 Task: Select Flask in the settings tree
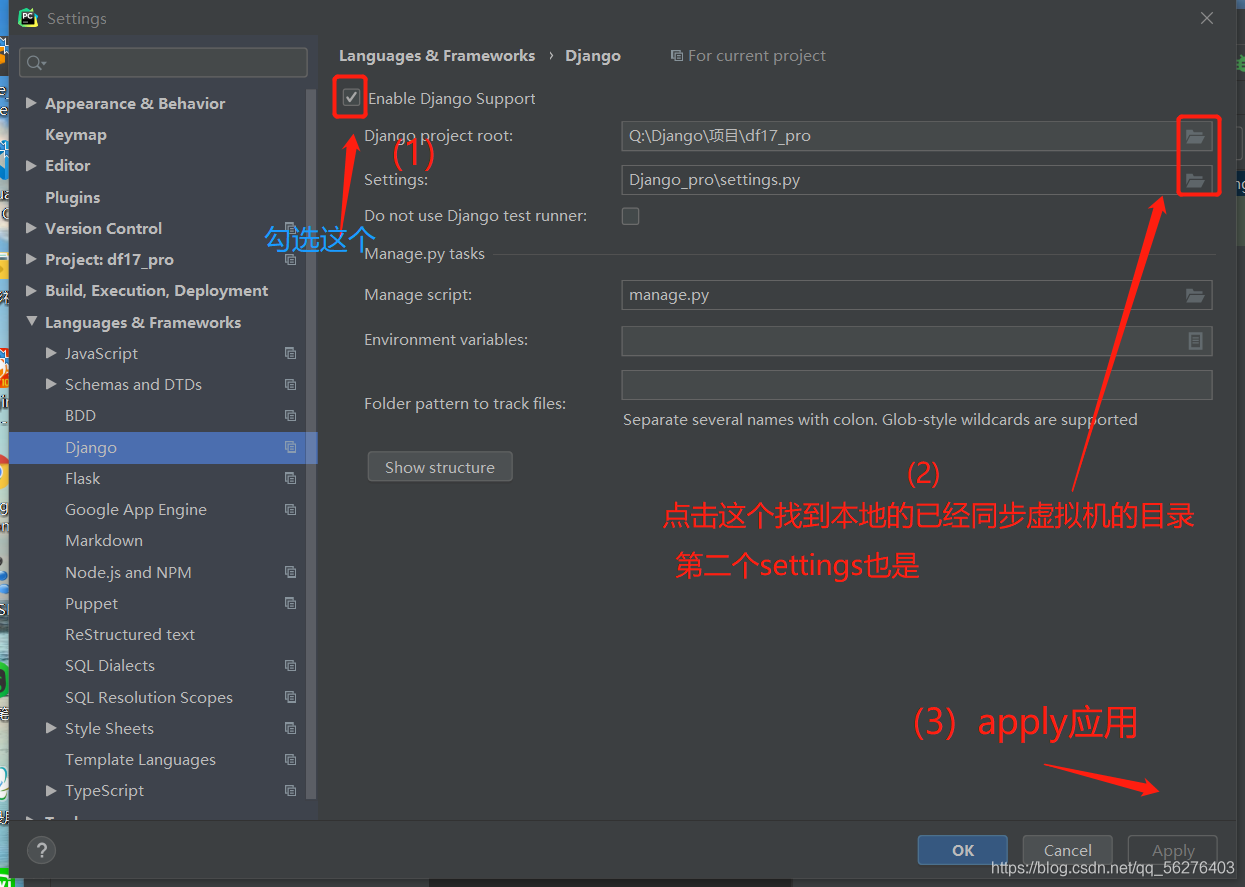[83, 479]
